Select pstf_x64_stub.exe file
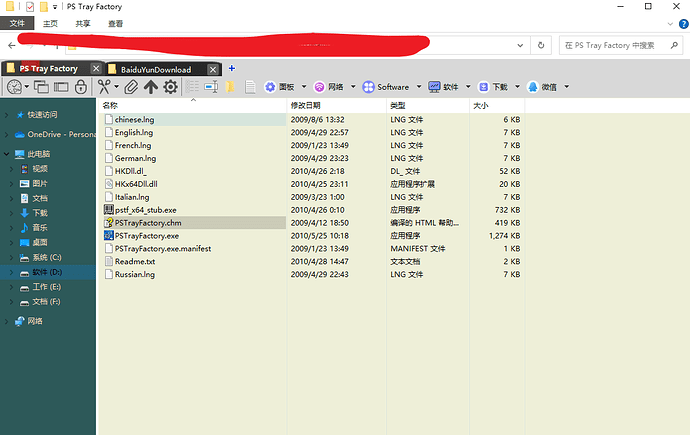Viewport: 690px width, 435px height. tap(145, 210)
